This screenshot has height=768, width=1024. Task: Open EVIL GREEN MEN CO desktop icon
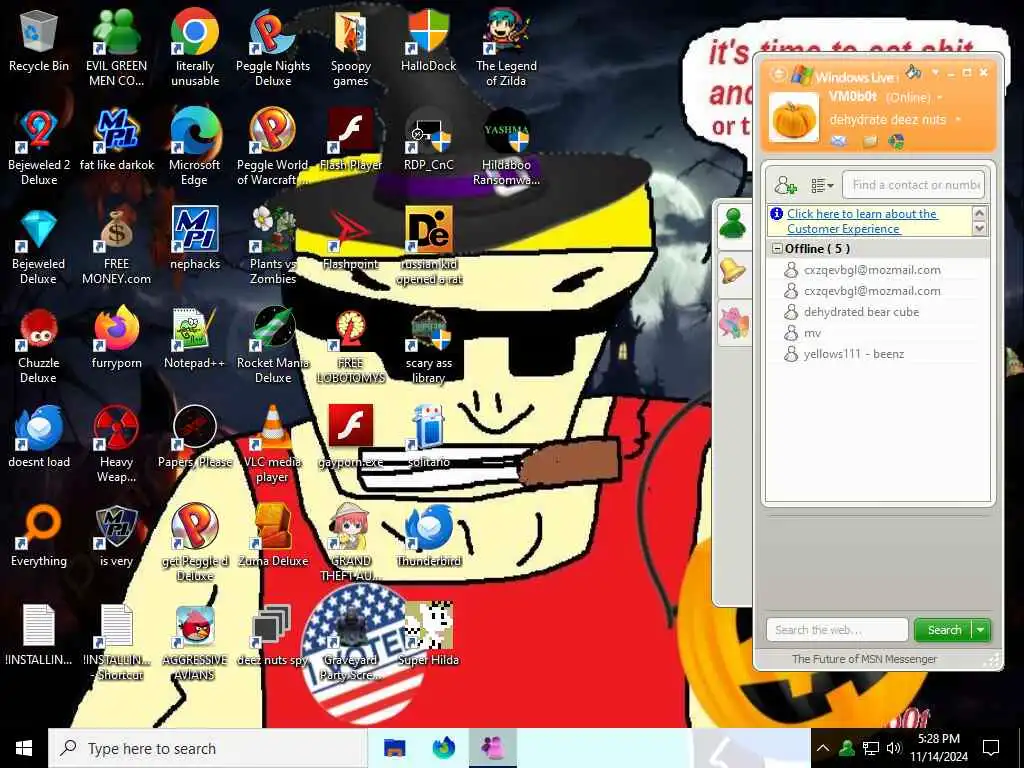tap(116, 48)
